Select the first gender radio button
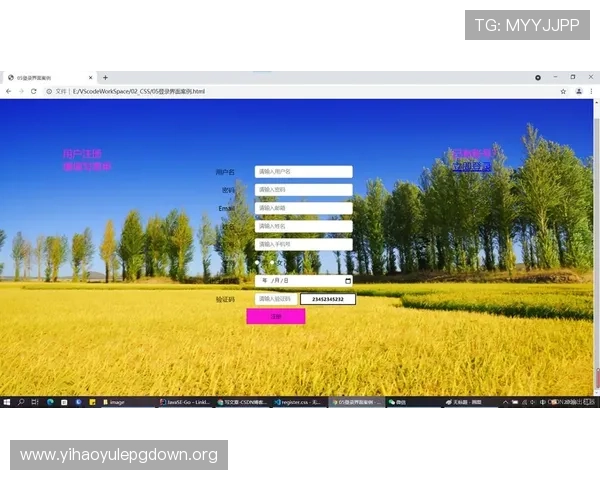The width and height of the screenshot is (600, 480). point(257,263)
